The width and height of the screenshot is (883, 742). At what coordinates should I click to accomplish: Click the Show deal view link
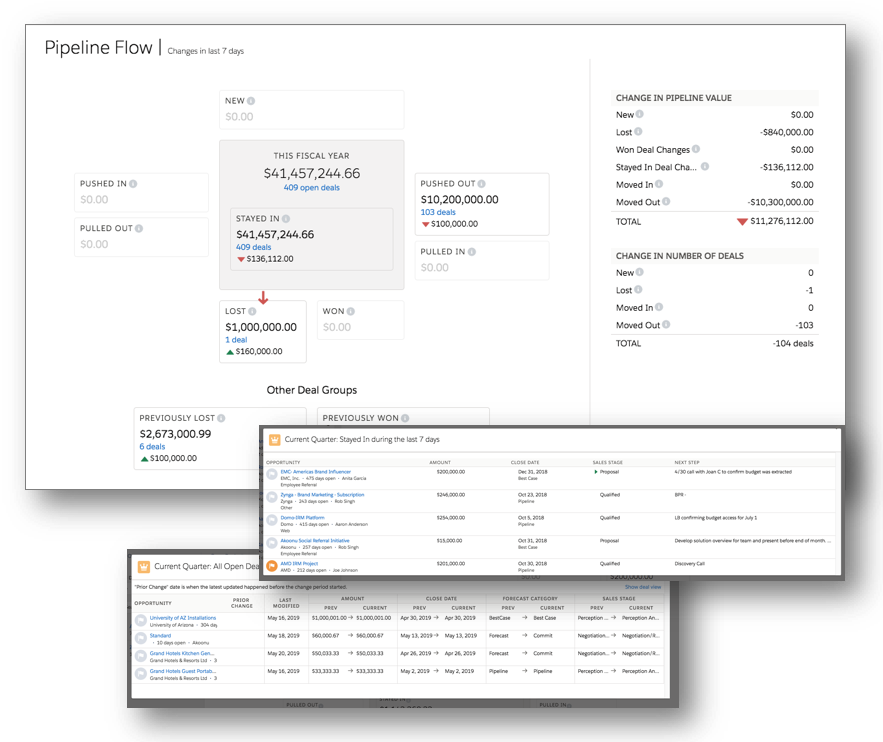click(643, 587)
